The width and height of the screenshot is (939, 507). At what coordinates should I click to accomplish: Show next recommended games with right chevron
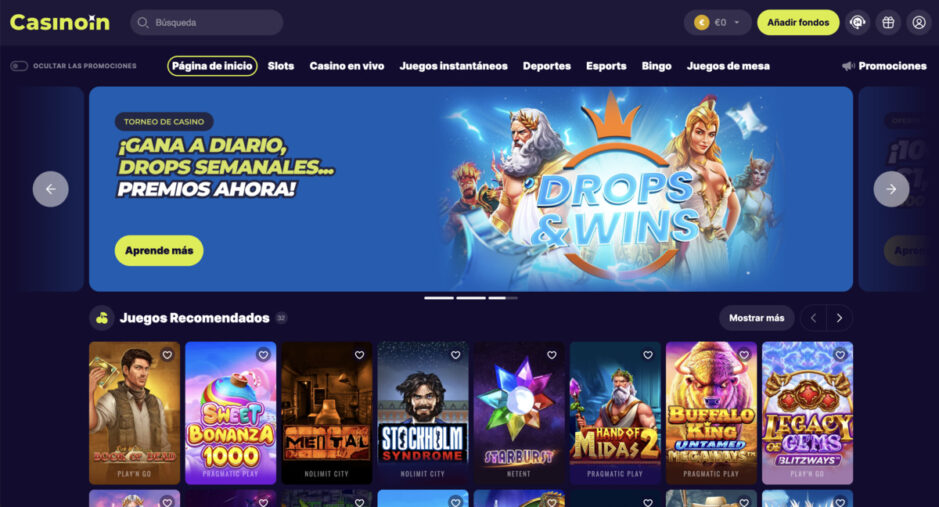pos(840,318)
